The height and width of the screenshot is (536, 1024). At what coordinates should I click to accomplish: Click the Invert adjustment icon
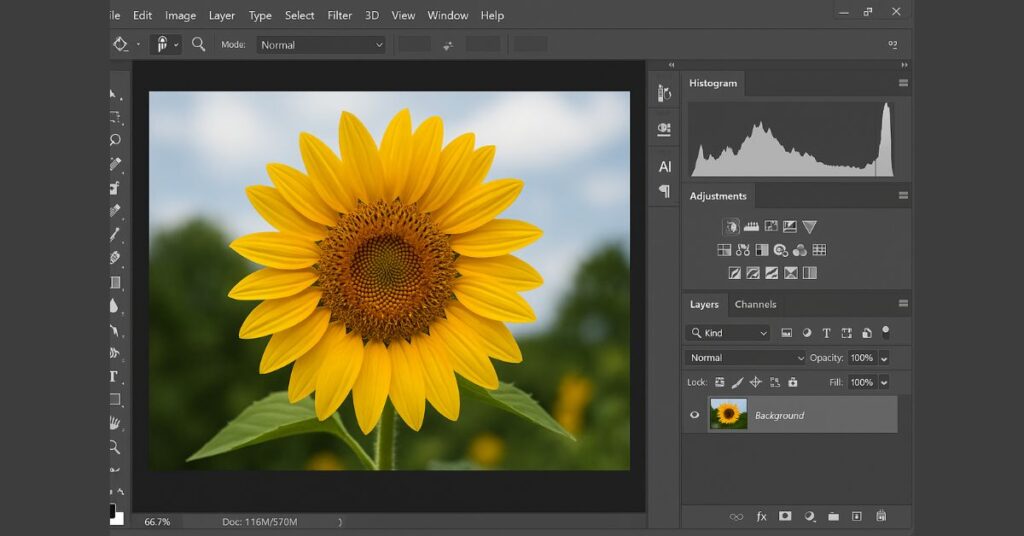(x=735, y=273)
